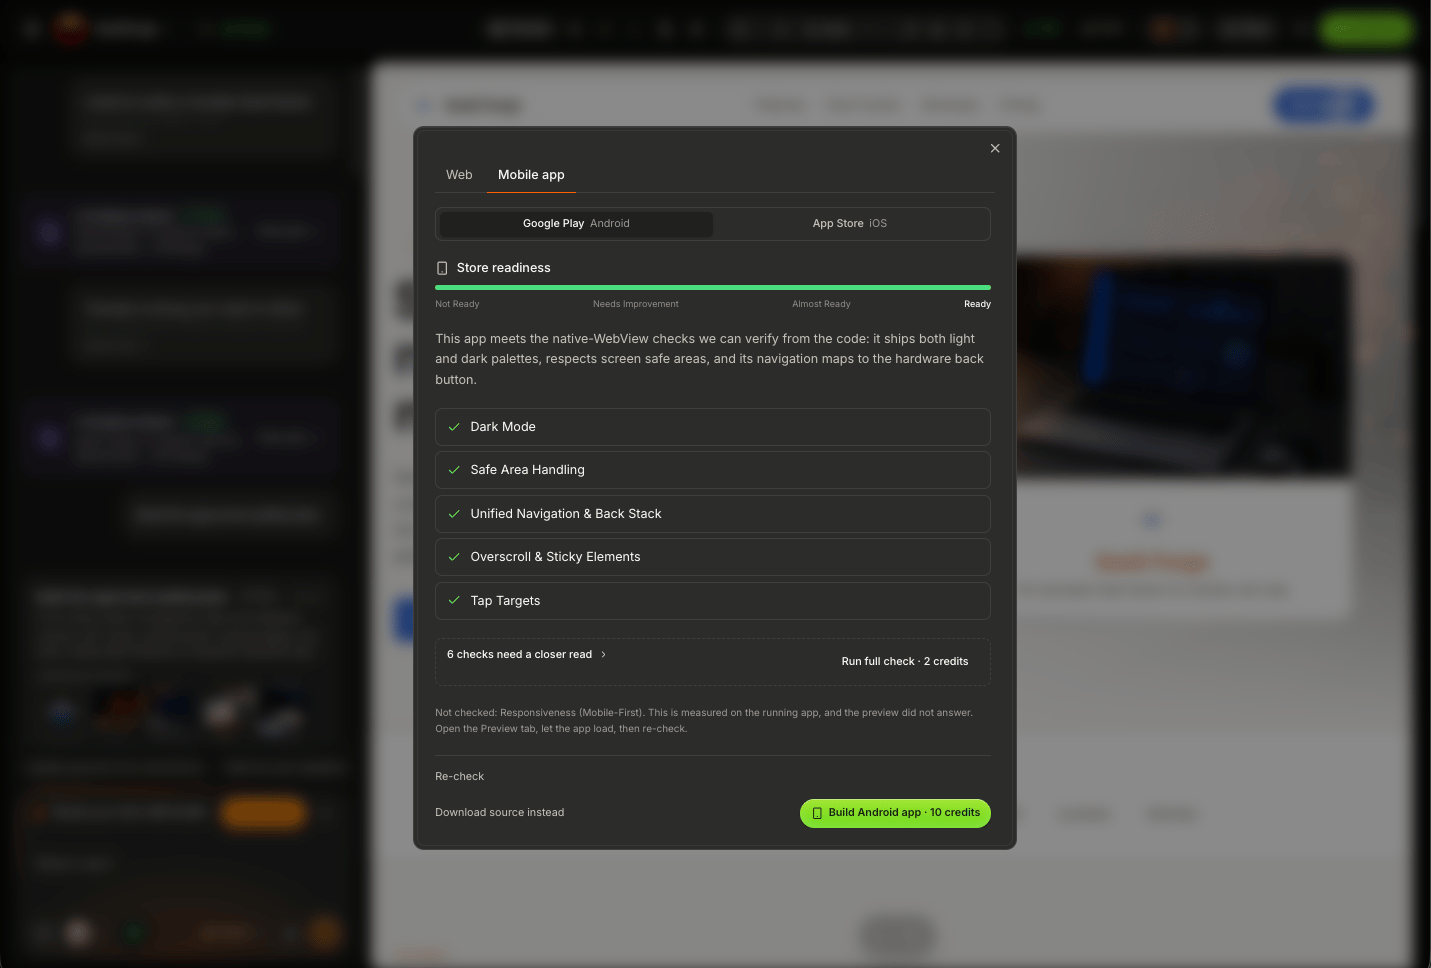Open 6 checks need a closer read
This screenshot has height=968, width=1431.
(527, 655)
